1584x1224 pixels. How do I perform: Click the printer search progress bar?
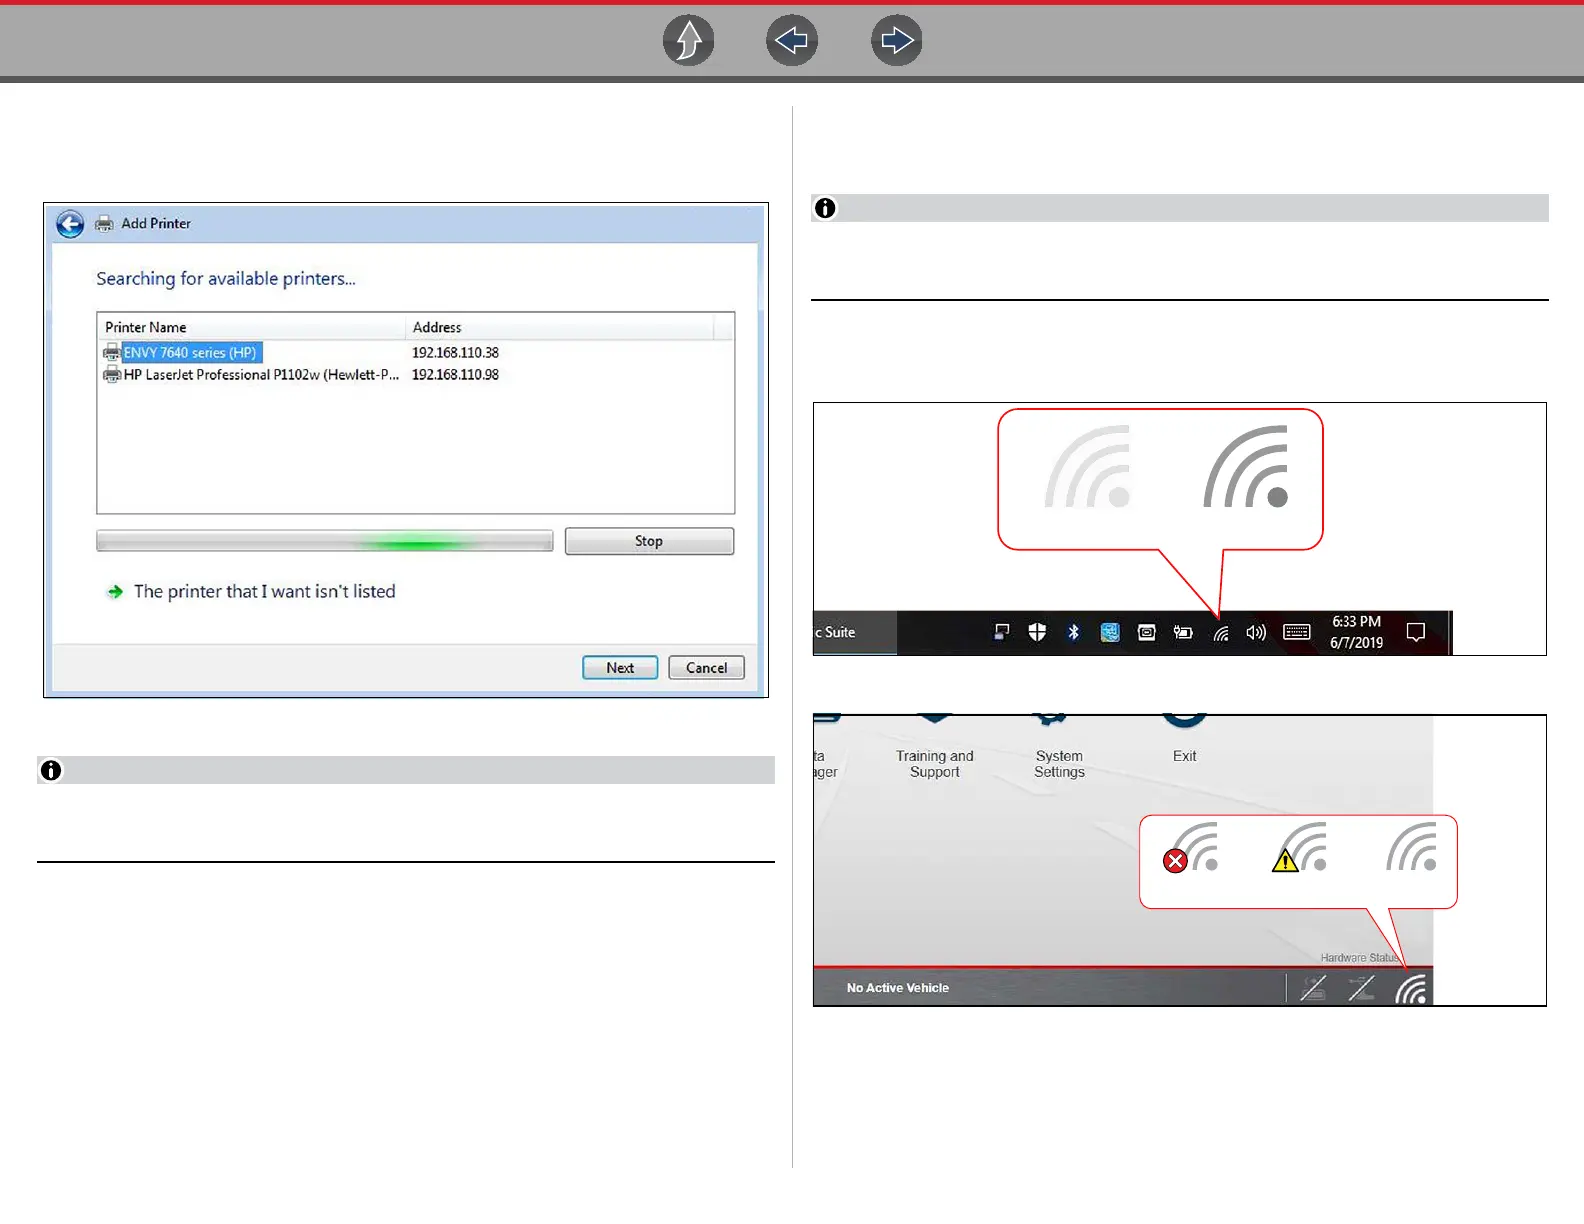click(x=325, y=541)
